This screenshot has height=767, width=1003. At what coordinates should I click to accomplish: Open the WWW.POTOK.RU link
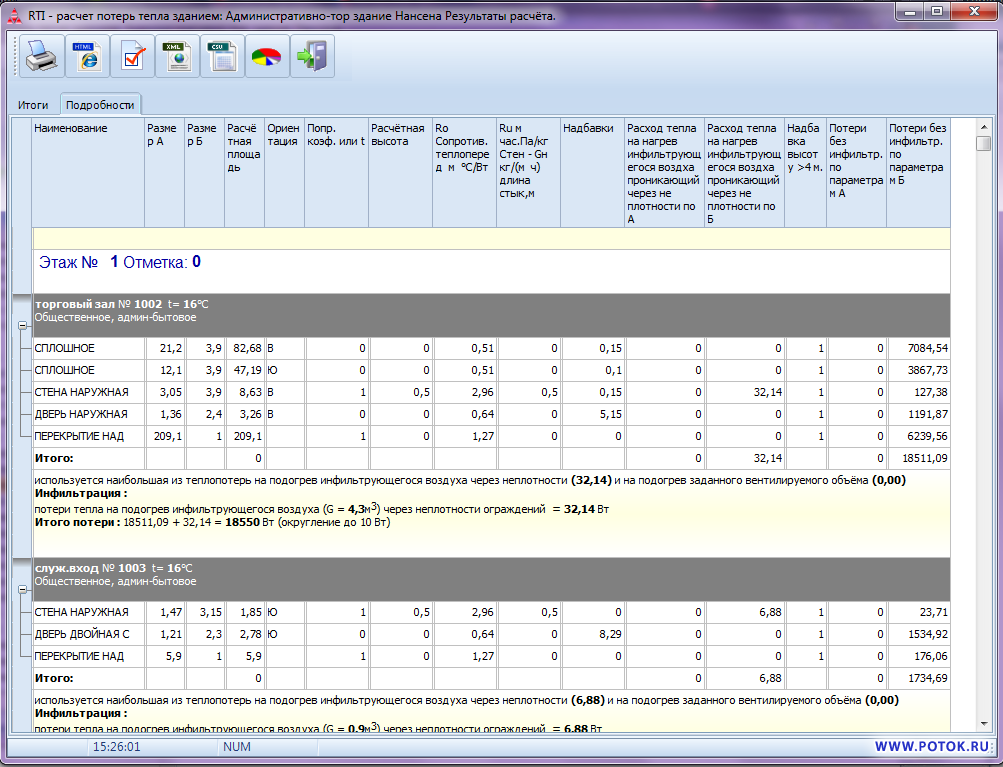coord(932,747)
